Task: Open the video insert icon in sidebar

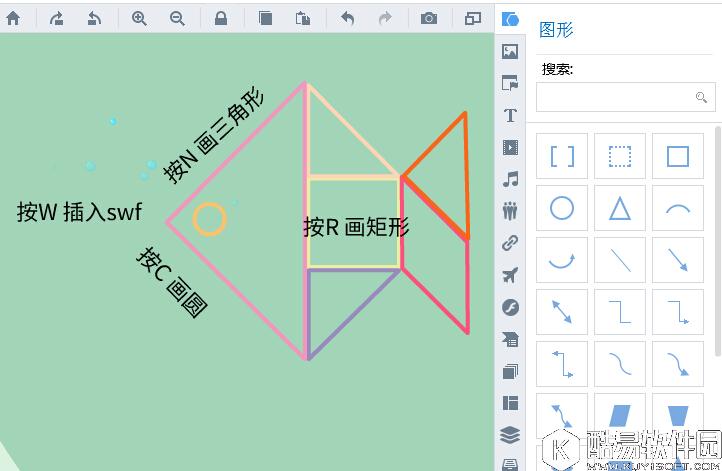Action: [510, 147]
